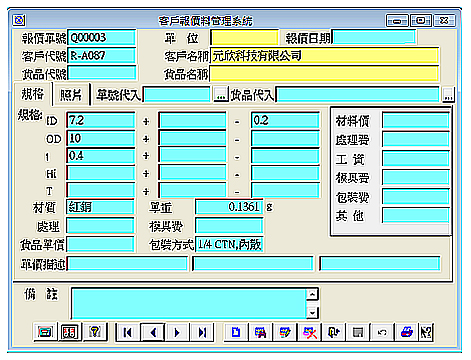Open the 單號代入 lookup ellipsis button
The height and width of the screenshot is (360, 471).
point(221,95)
